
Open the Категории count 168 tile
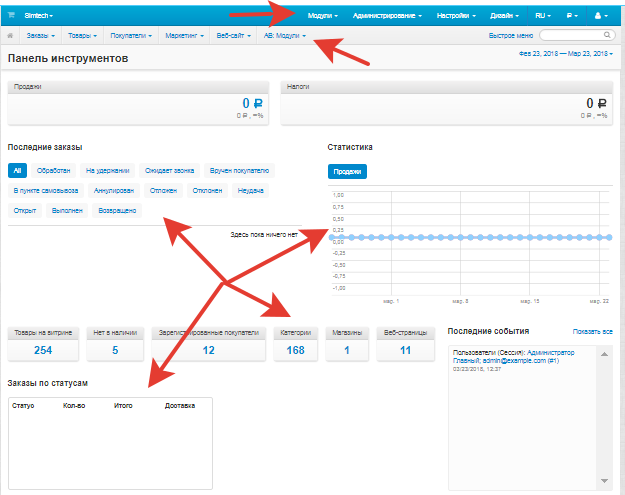(x=297, y=343)
